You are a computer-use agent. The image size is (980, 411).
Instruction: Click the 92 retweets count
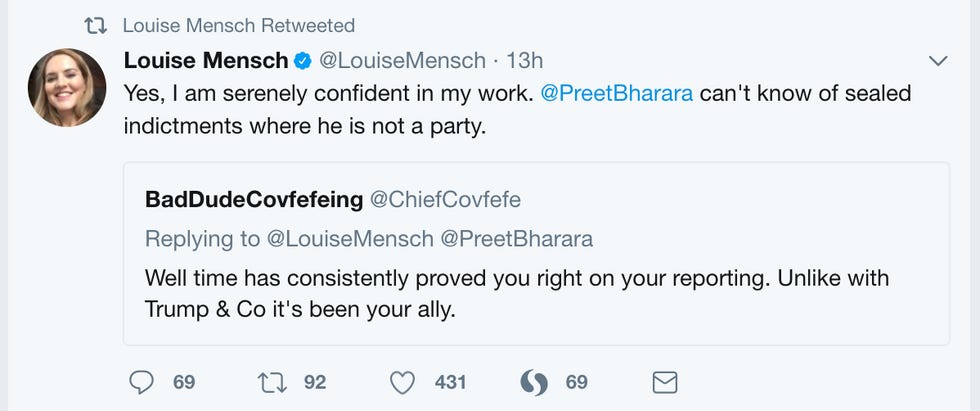pyautogui.click(x=315, y=382)
